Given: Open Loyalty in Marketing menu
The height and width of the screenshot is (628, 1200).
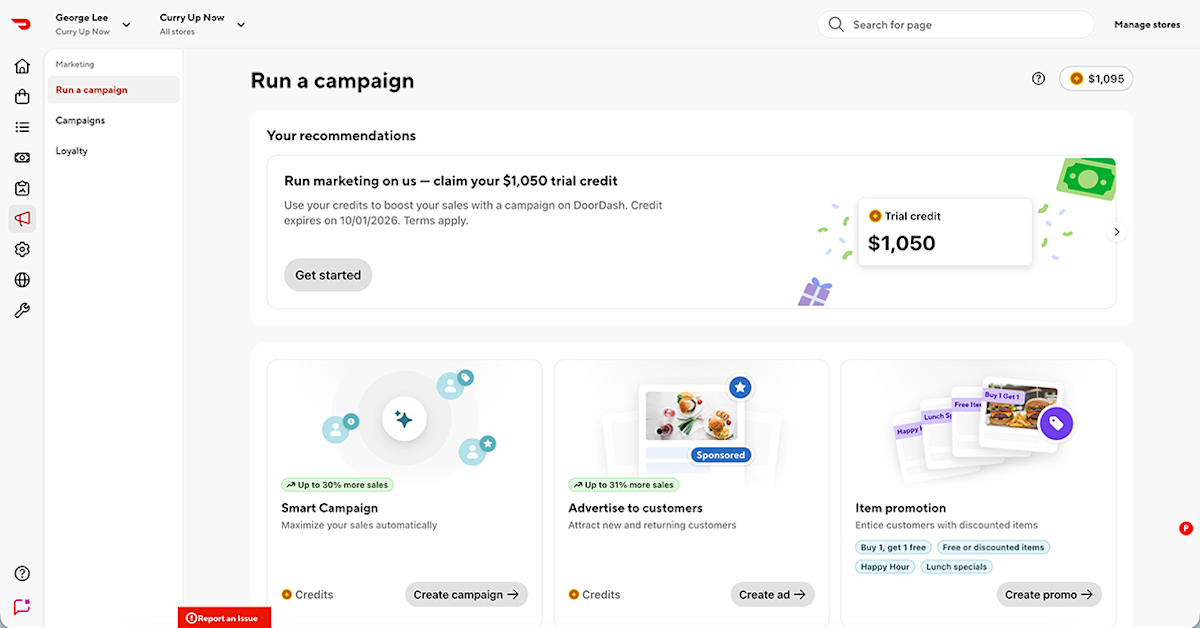Looking at the screenshot, I should 72,151.
